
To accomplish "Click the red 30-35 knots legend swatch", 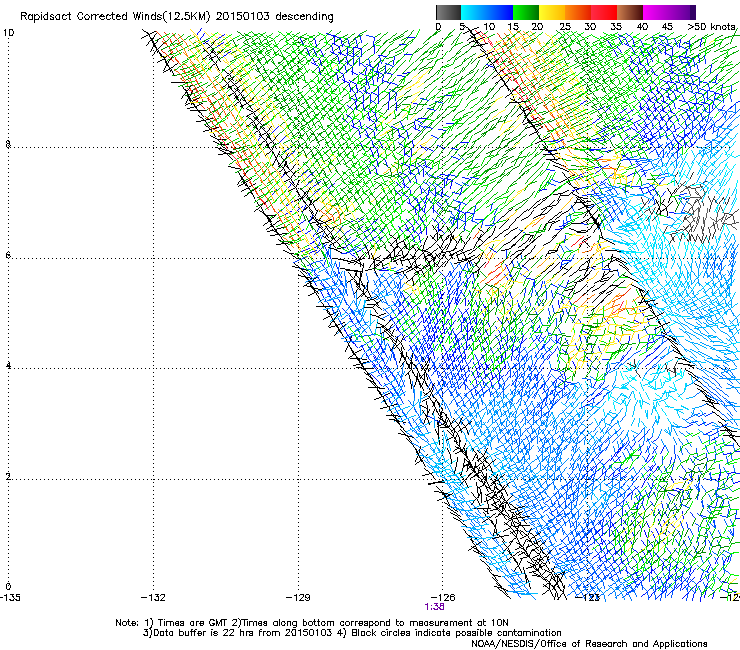I will (604, 12).
